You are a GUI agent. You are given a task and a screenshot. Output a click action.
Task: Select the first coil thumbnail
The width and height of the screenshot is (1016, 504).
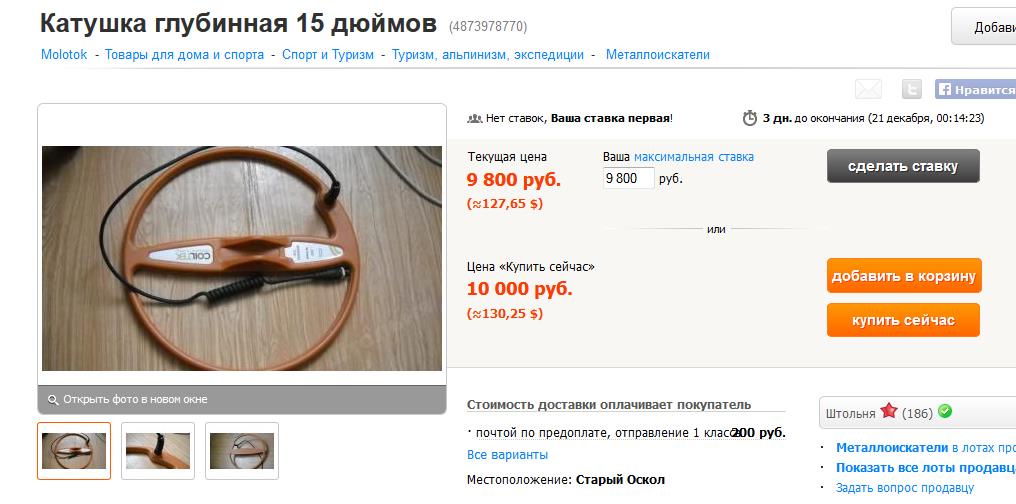point(74,451)
